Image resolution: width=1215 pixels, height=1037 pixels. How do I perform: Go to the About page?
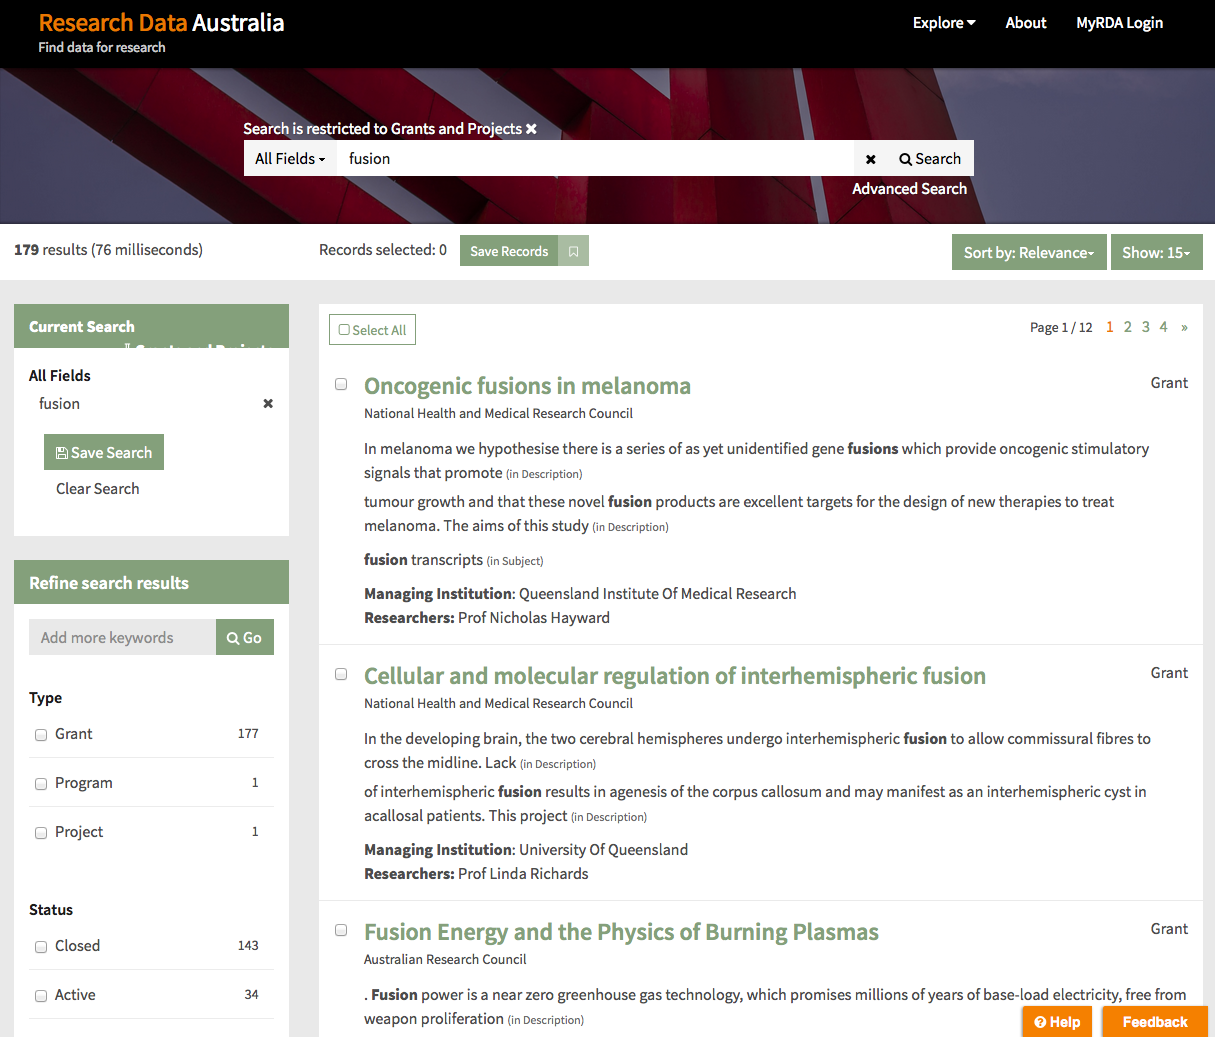click(x=1025, y=23)
